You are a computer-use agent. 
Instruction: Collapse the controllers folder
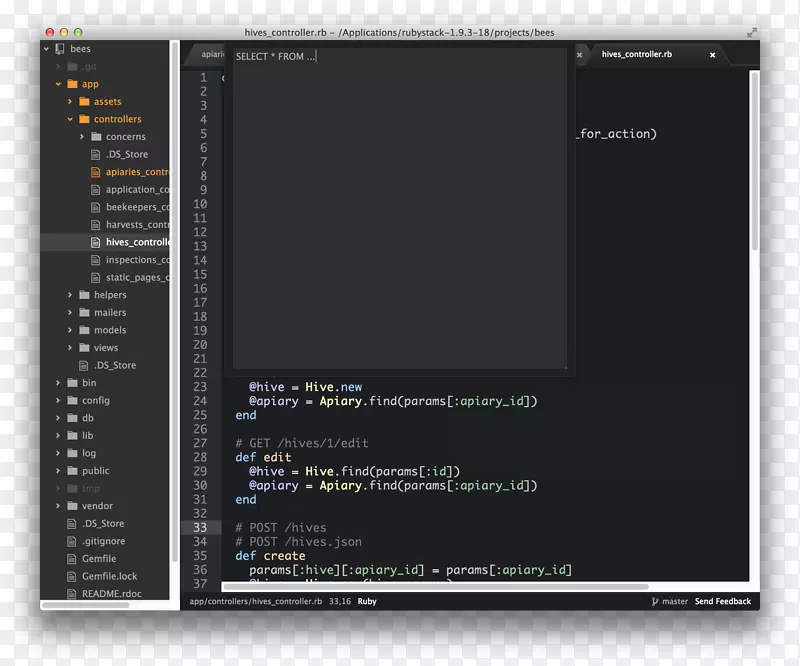tap(71, 119)
